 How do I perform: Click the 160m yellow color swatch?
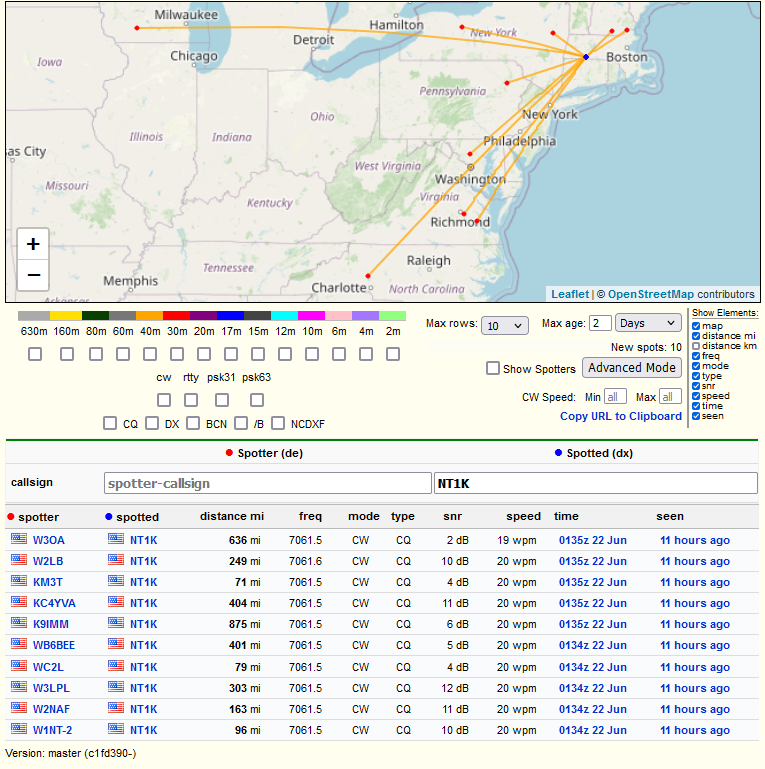tap(66, 315)
